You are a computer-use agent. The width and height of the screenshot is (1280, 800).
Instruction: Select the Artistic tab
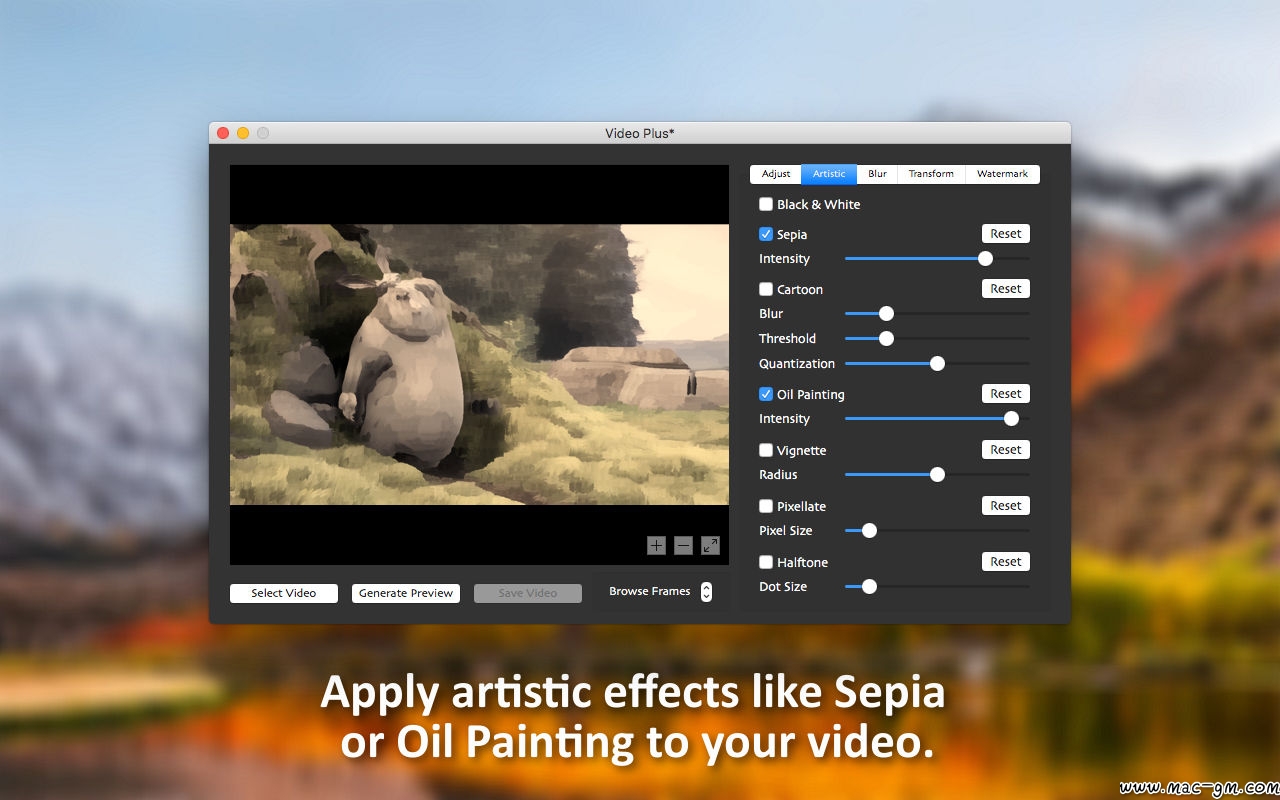829,174
